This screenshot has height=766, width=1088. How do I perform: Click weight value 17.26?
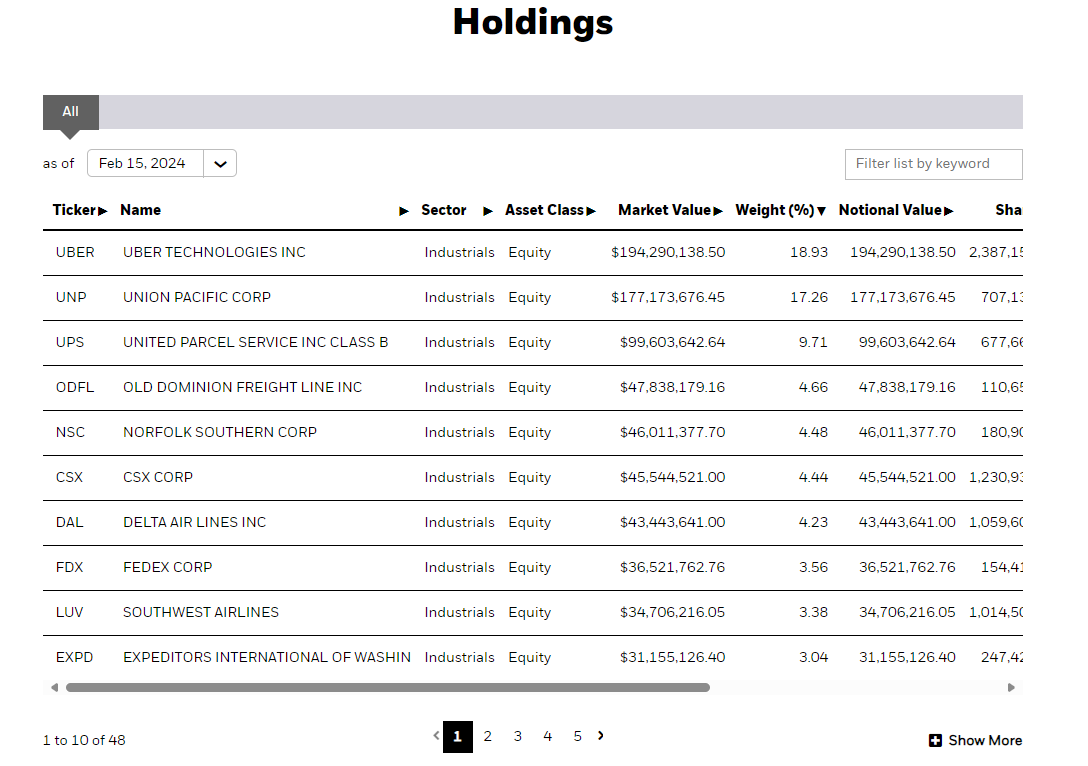[809, 298]
